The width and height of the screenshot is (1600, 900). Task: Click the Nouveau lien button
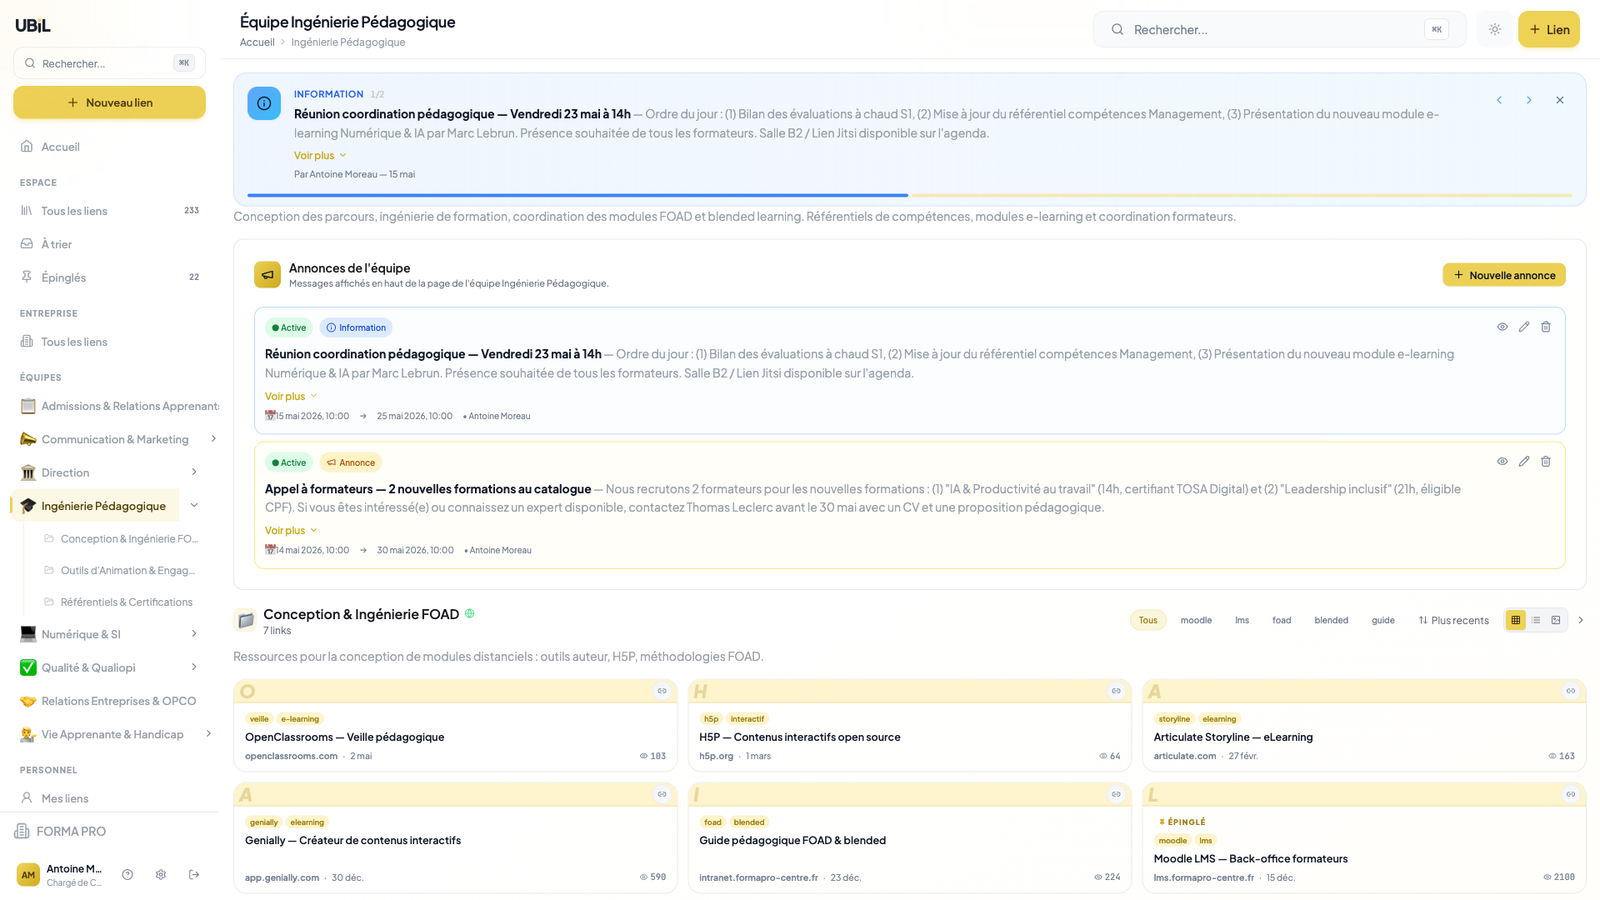tap(109, 102)
